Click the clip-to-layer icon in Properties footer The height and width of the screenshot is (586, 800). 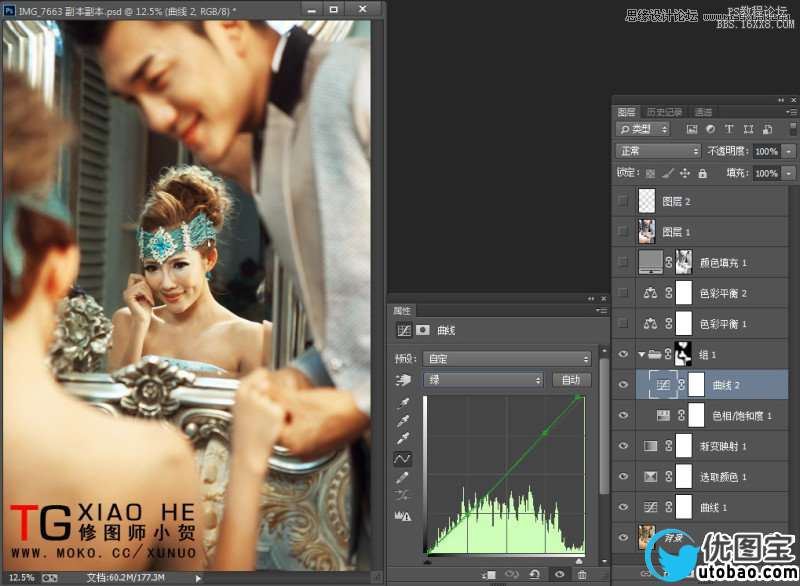(x=489, y=575)
